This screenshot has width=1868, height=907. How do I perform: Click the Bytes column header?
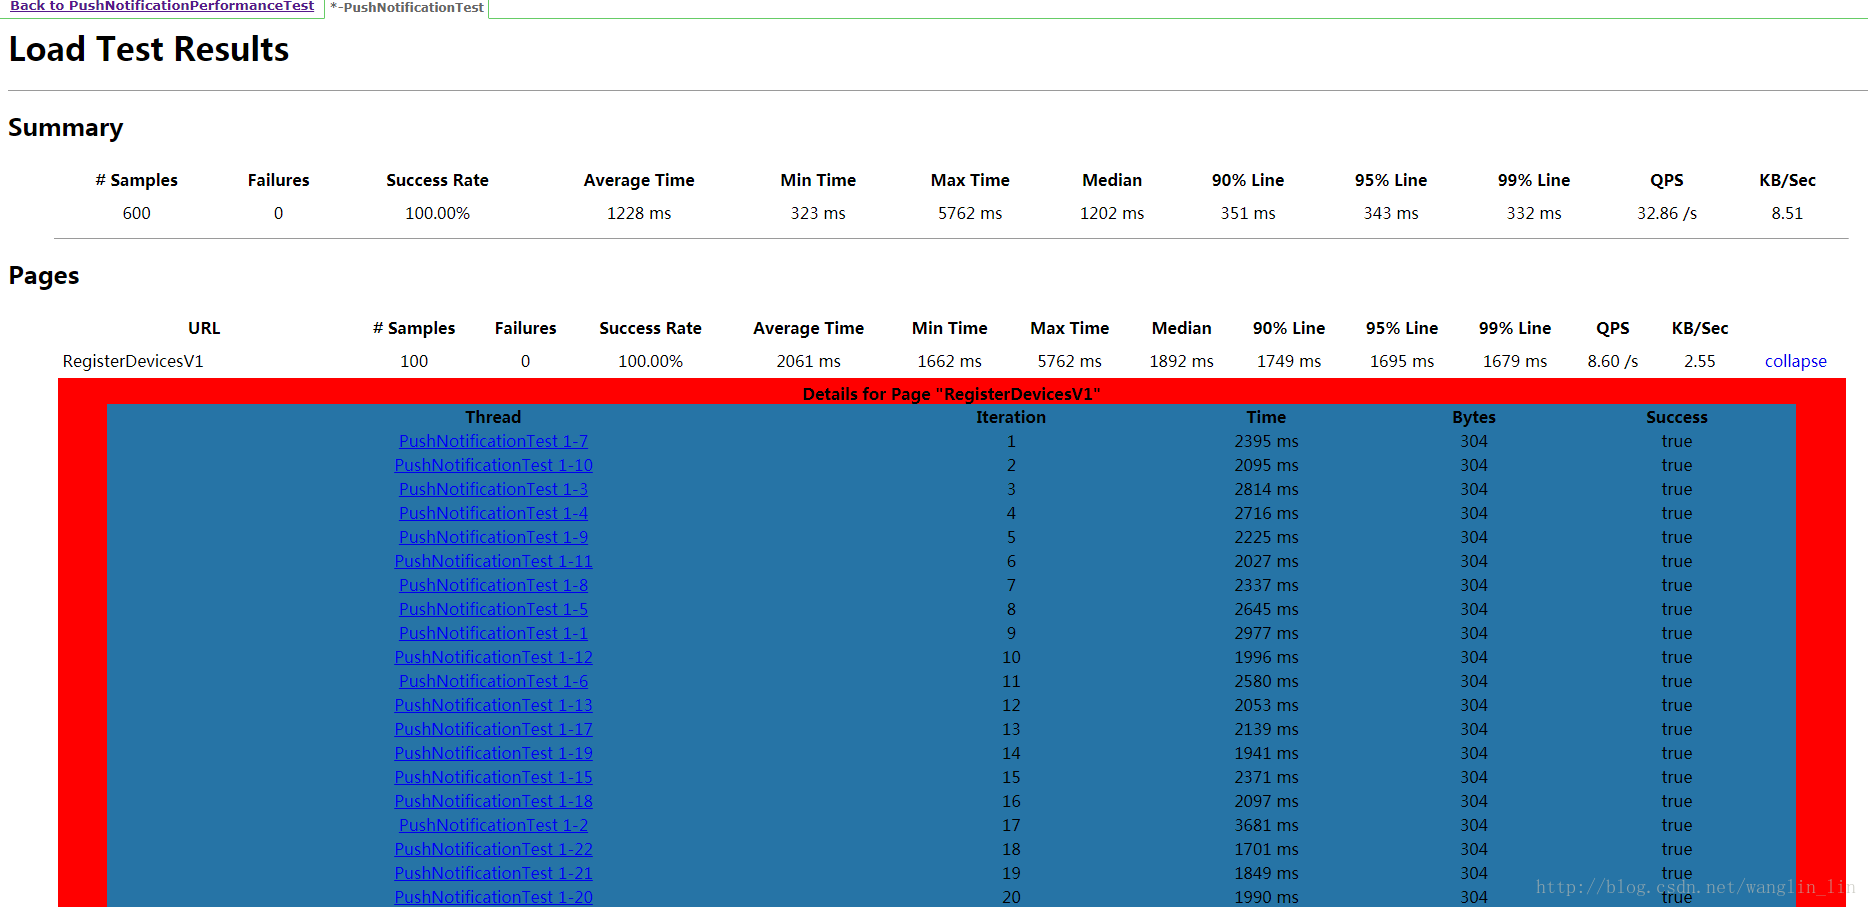pyautogui.click(x=1474, y=417)
